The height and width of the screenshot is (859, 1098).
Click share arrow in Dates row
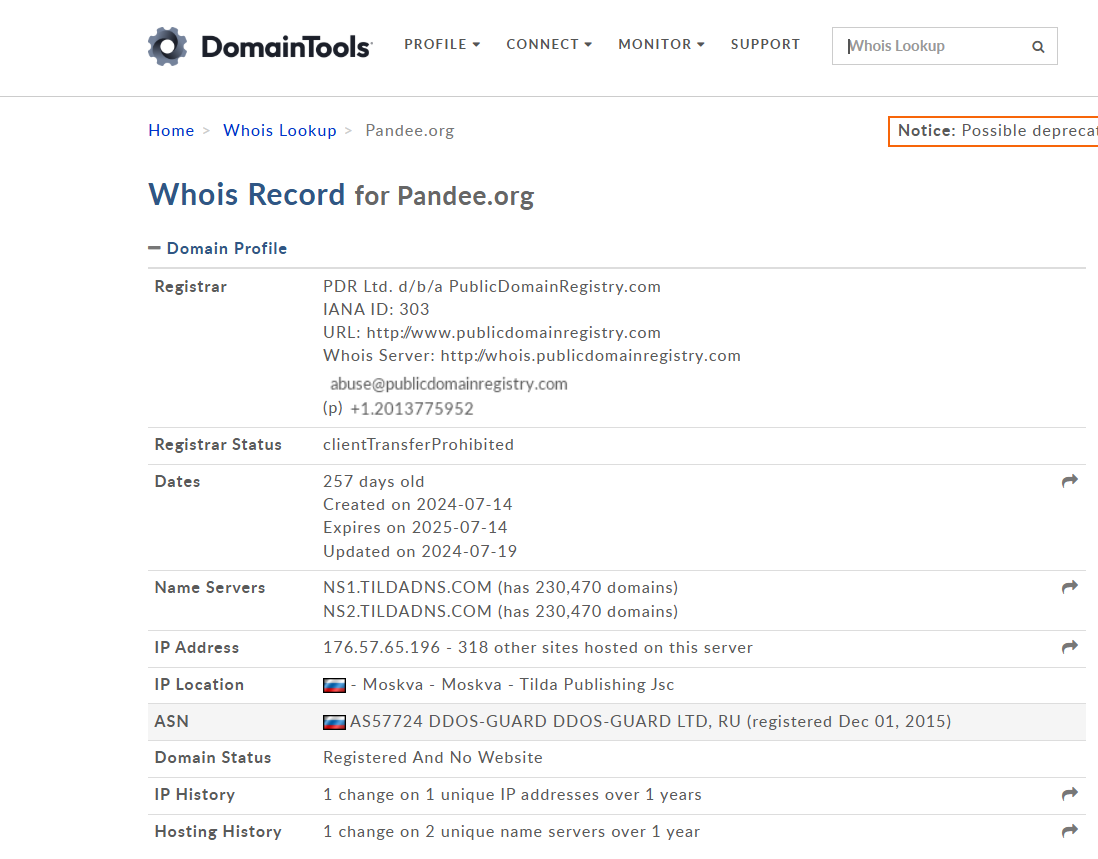click(x=1069, y=481)
